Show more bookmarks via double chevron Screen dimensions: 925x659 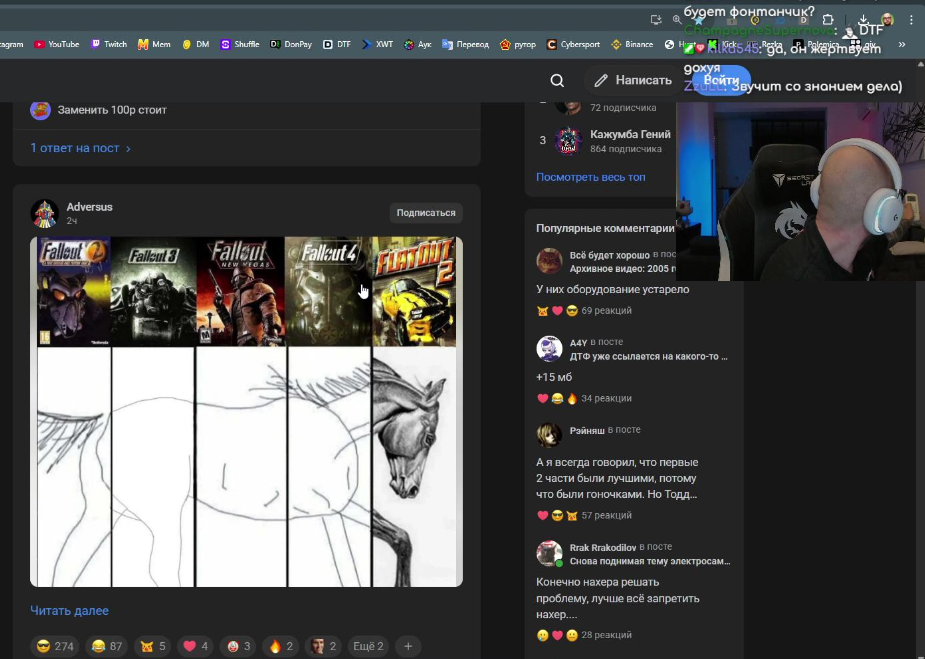click(901, 44)
